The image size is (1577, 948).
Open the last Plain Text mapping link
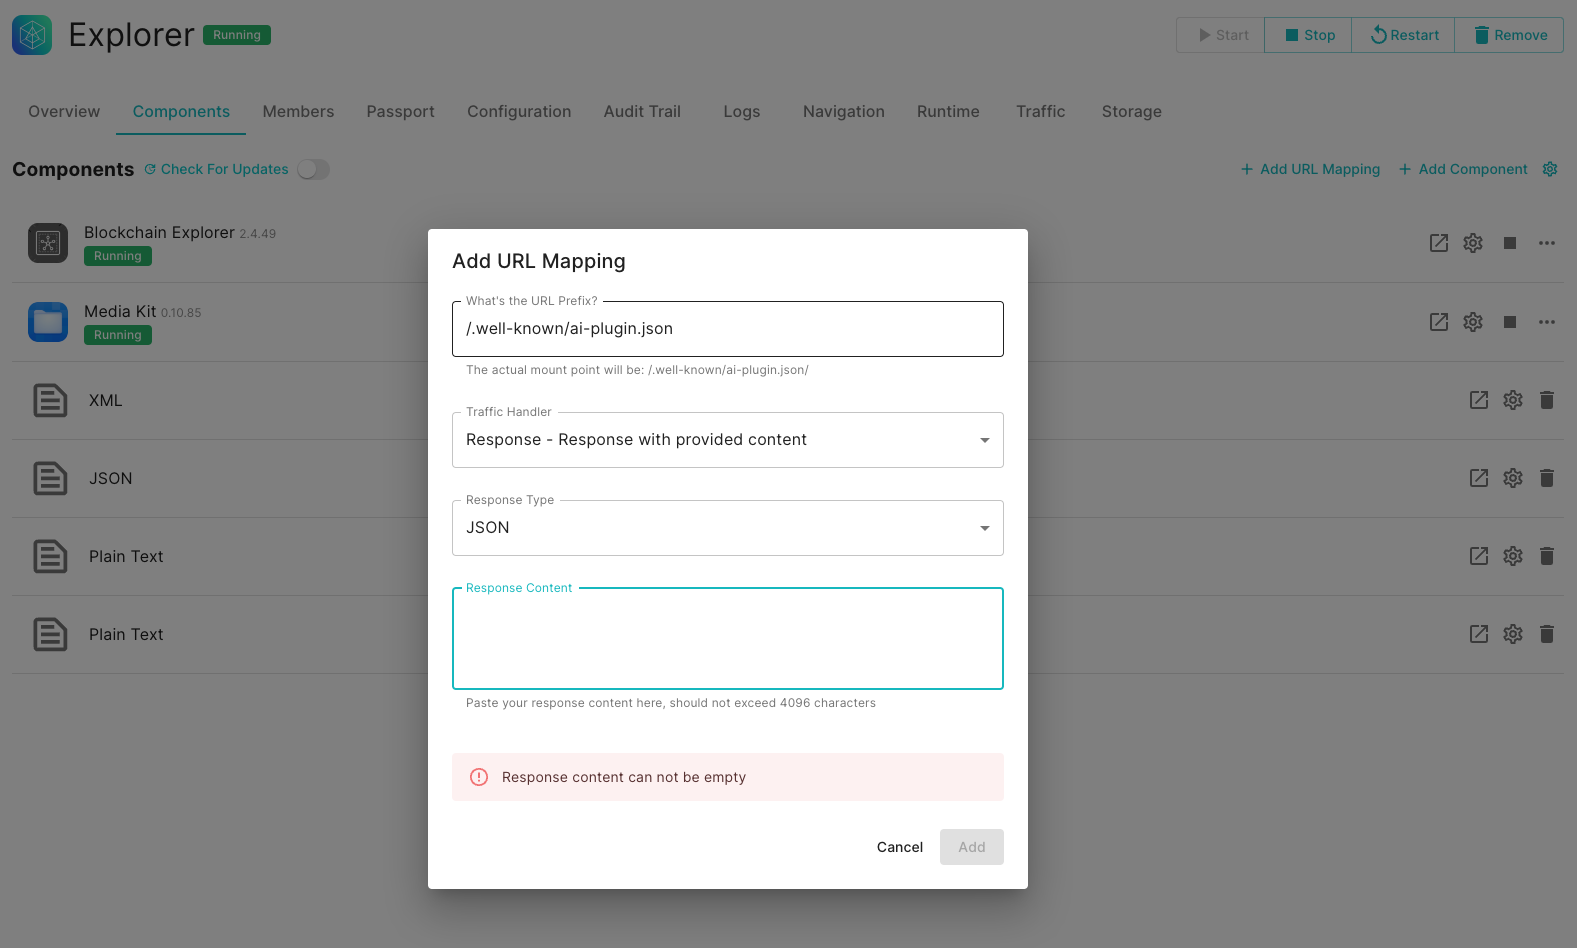tap(1478, 634)
